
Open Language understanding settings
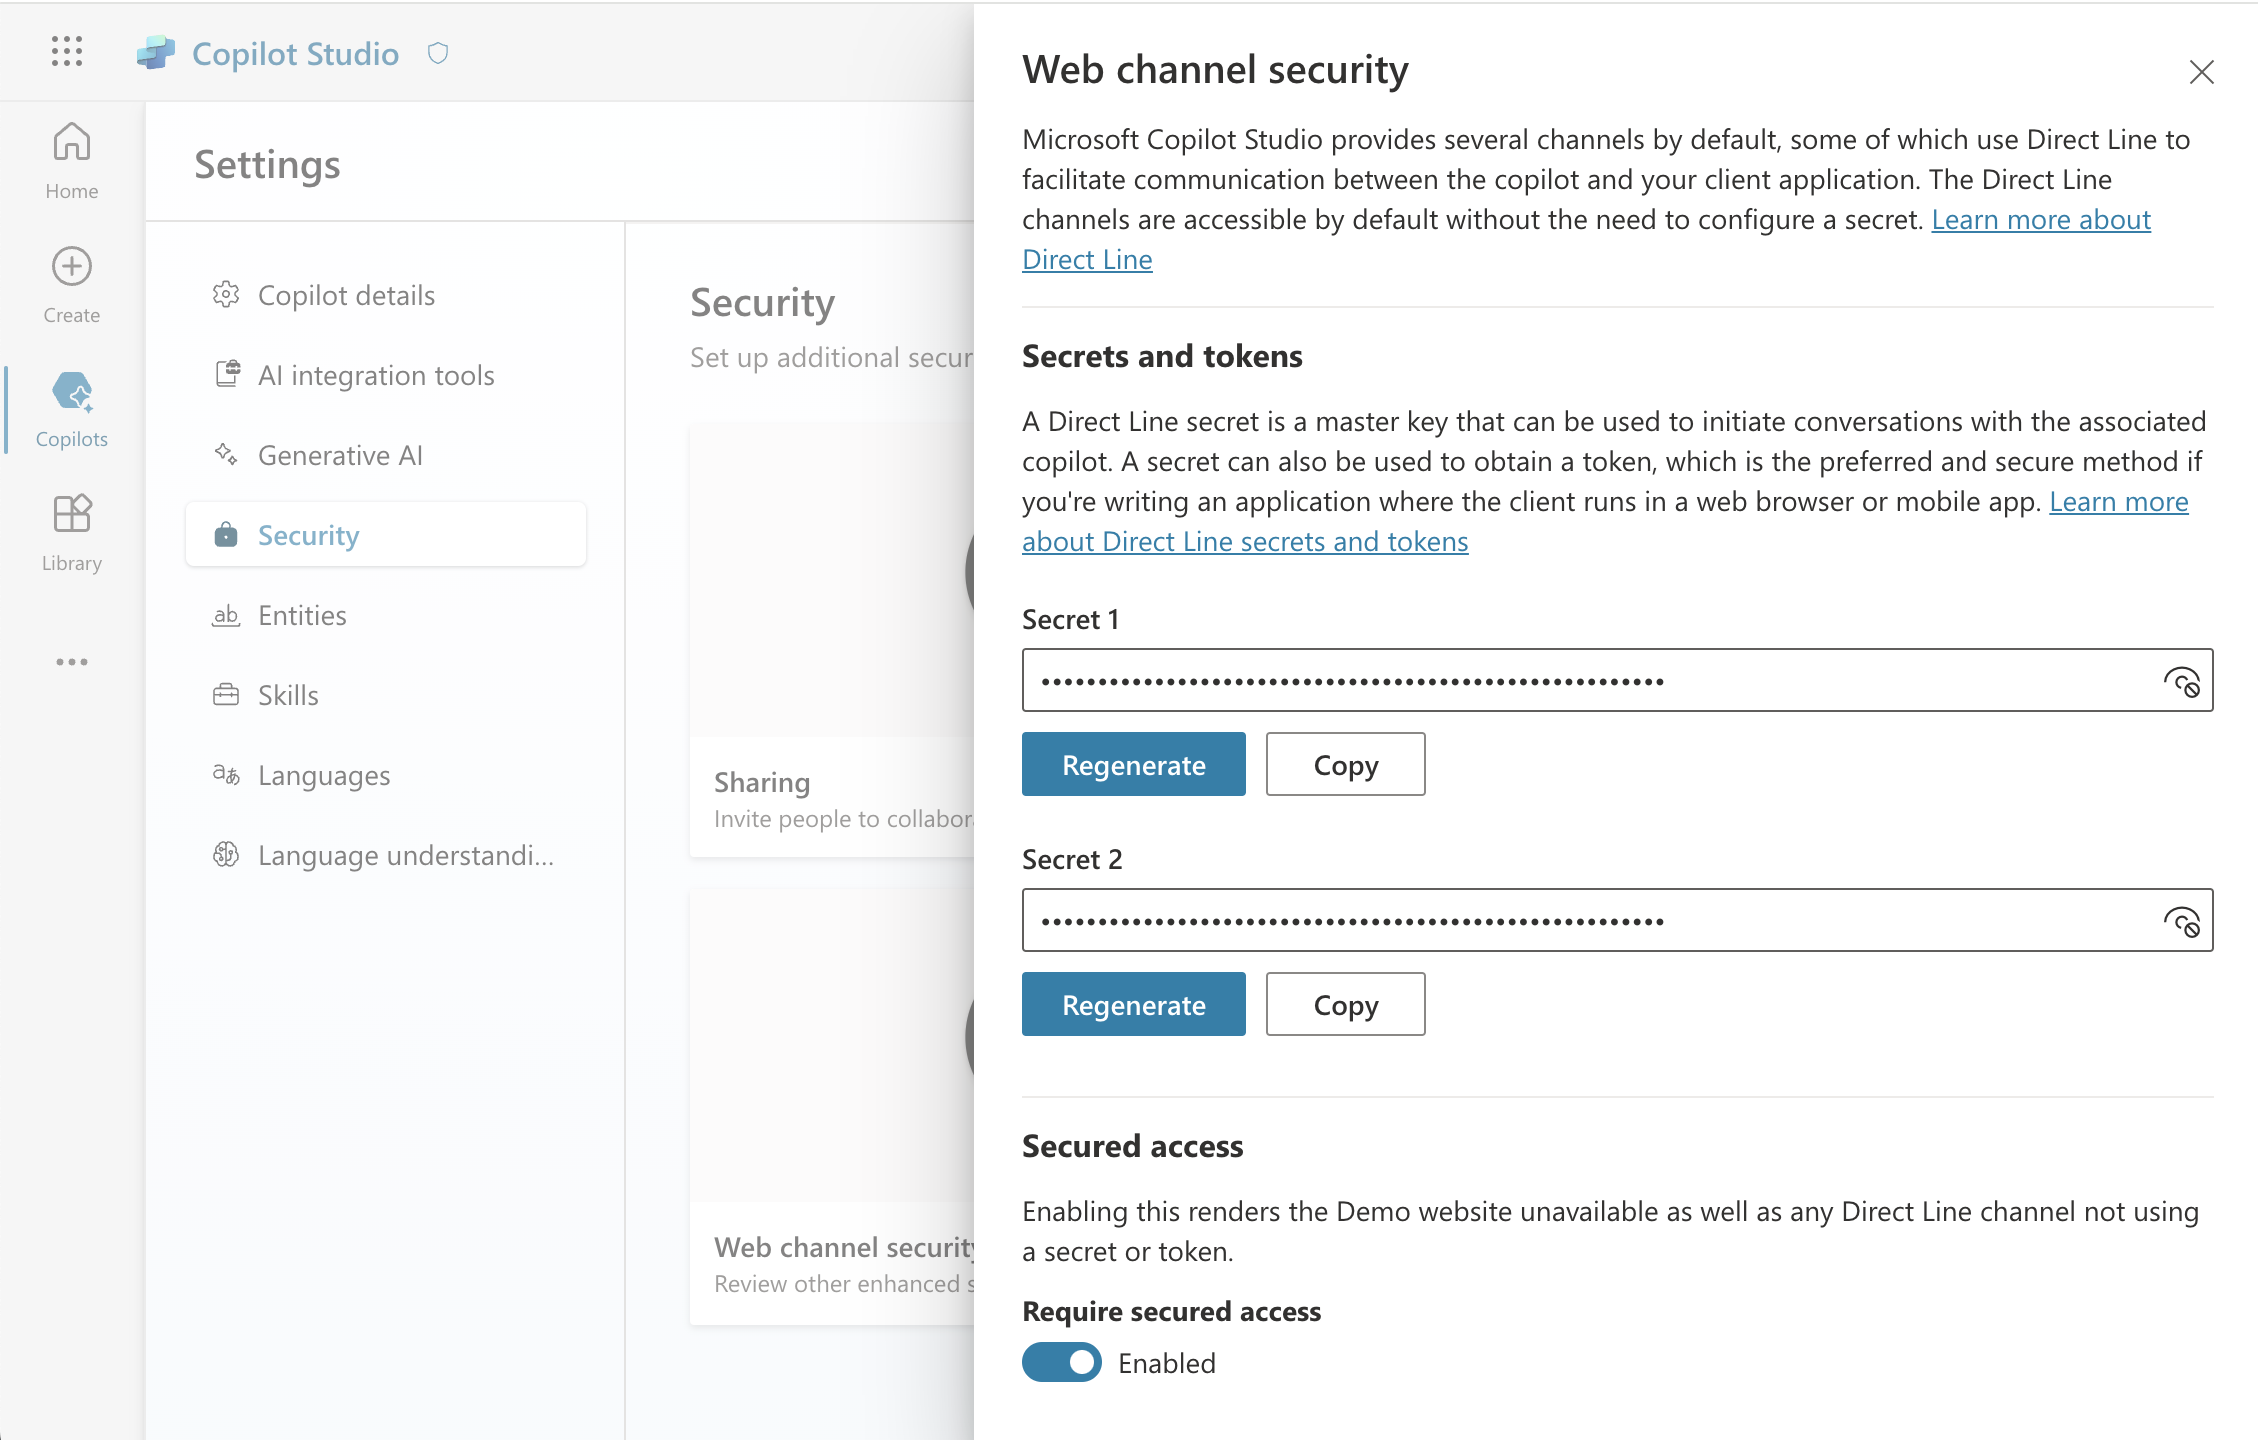(x=386, y=855)
